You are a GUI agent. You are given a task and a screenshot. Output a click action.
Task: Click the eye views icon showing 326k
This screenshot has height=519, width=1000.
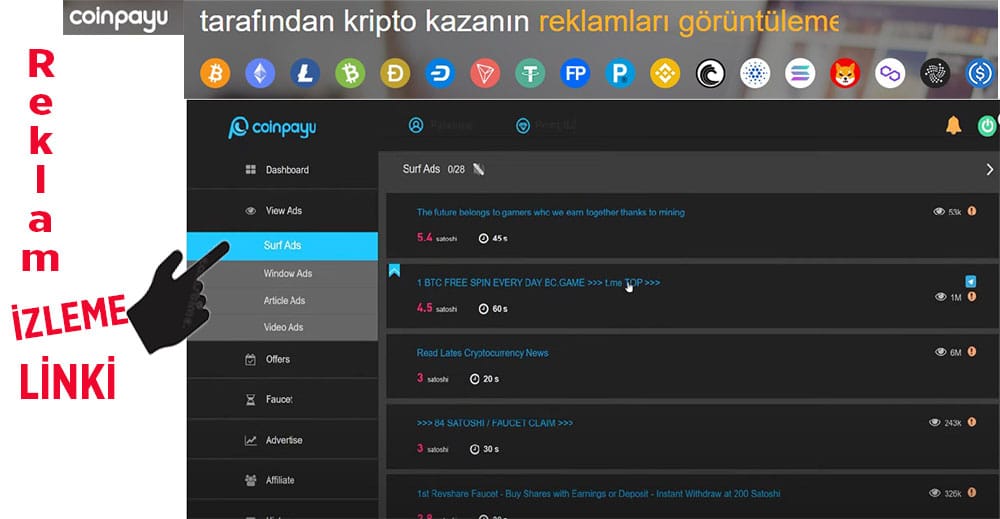935,493
